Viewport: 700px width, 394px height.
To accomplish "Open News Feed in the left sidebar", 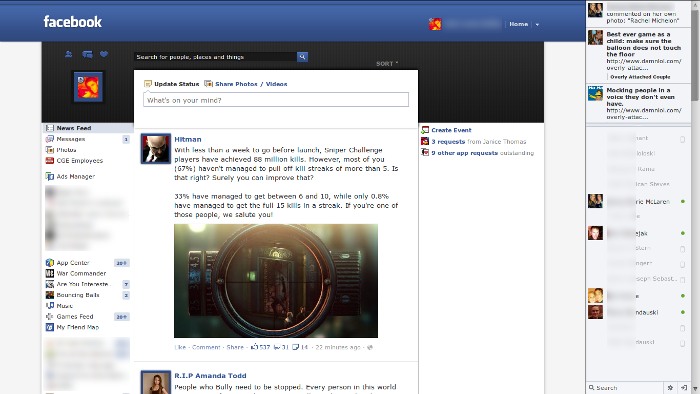I will click(x=88, y=128).
